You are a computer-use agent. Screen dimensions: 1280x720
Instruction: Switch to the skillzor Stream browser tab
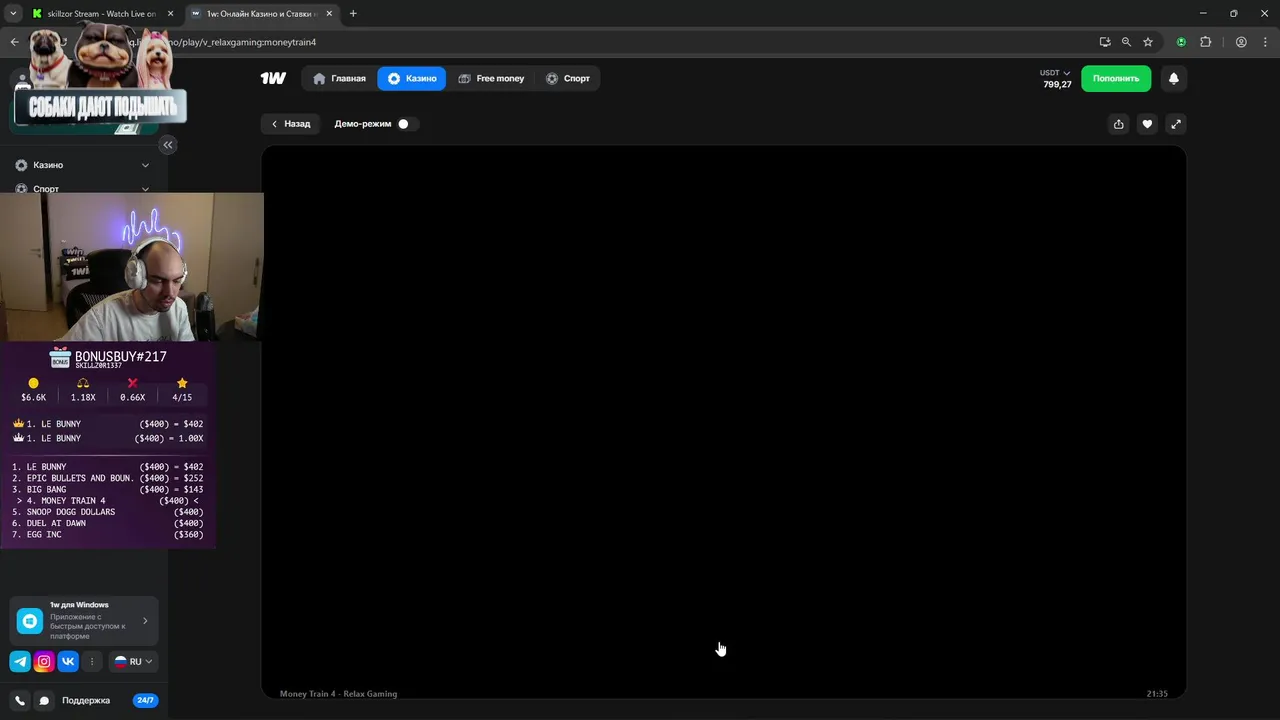pyautogui.click(x=101, y=14)
